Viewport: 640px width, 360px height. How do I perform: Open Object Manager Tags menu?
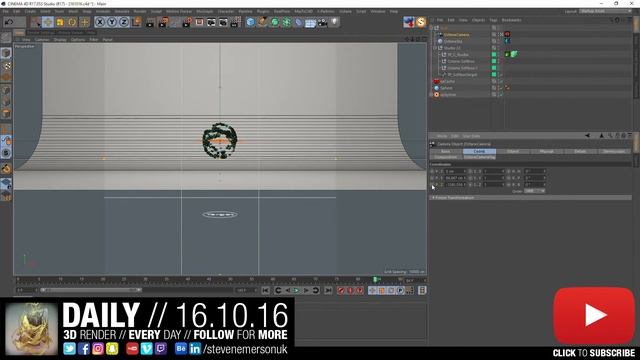[493, 20]
